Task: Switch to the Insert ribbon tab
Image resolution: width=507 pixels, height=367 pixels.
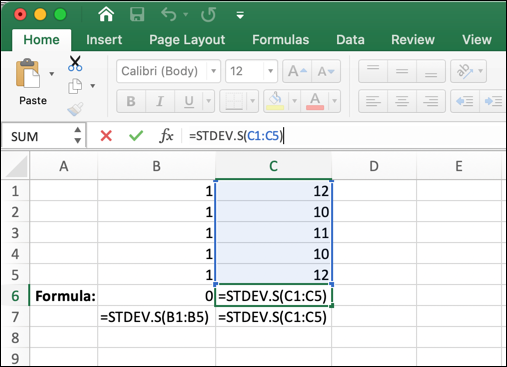Action: (104, 40)
